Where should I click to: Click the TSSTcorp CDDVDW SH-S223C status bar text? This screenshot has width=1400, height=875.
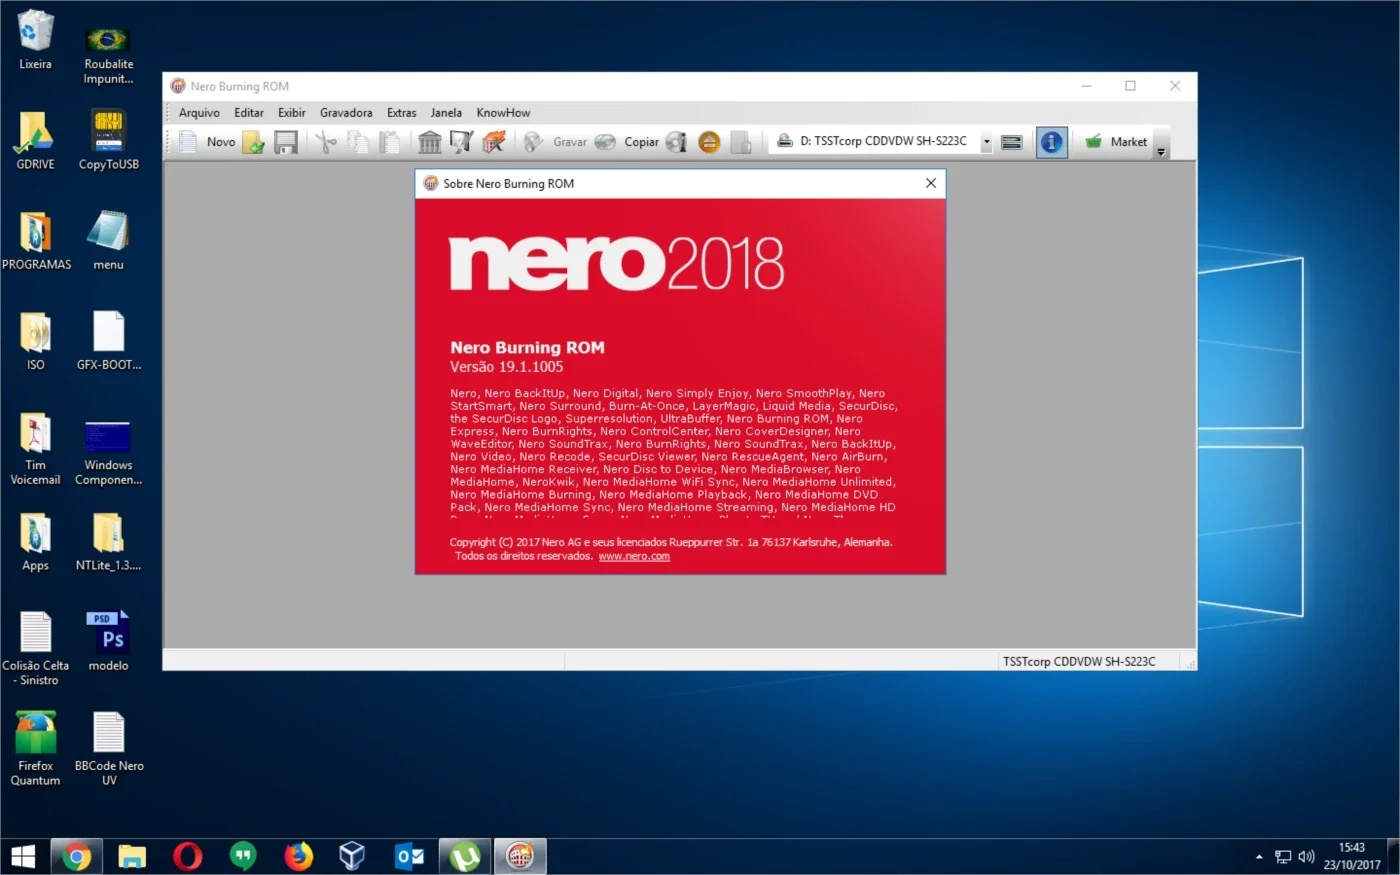(x=1079, y=661)
